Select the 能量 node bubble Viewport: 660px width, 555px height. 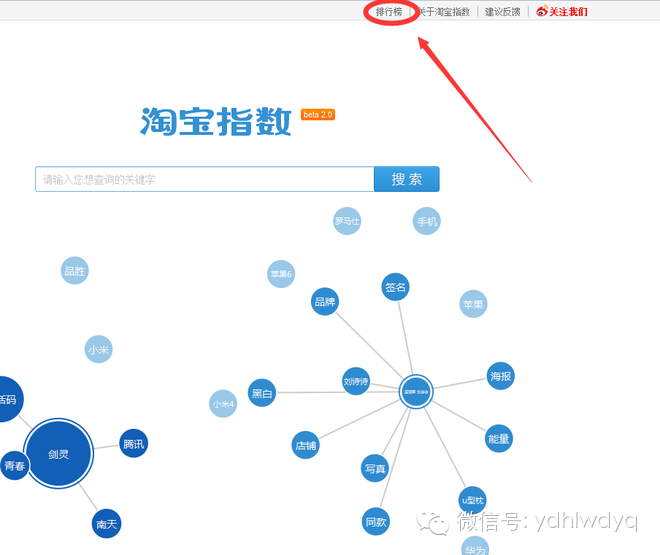pyautogui.click(x=499, y=438)
